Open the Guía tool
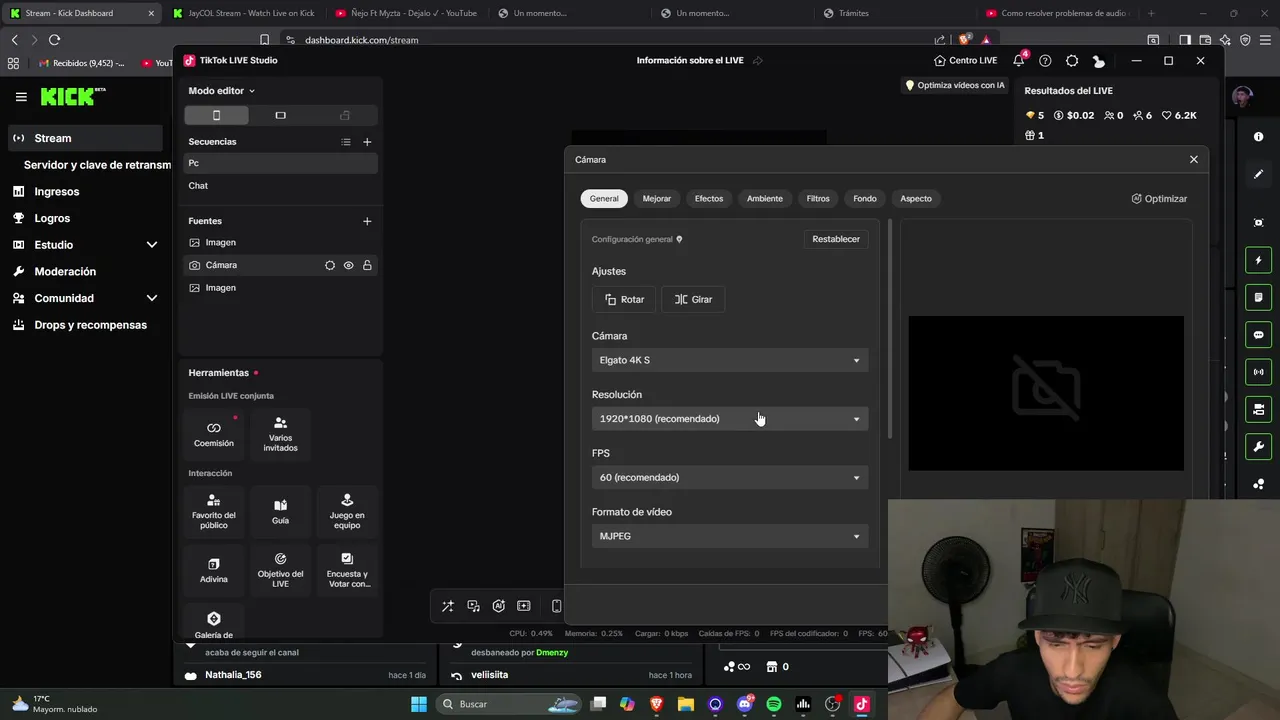This screenshot has height=720, width=1280. pyautogui.click(x=280, y=511)
